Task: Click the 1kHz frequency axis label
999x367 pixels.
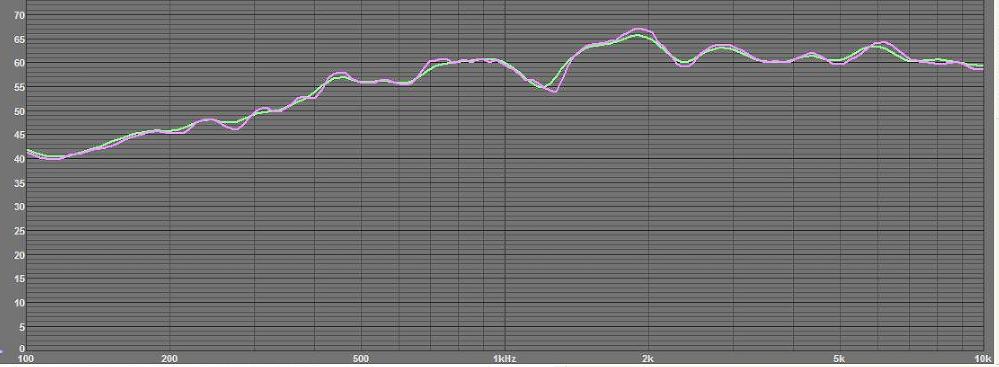Action: 504,359
